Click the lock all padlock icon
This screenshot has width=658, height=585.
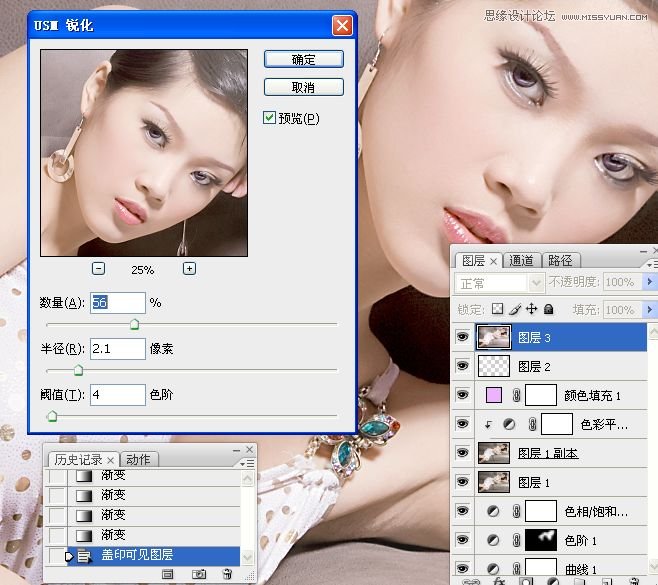[548, 310]
